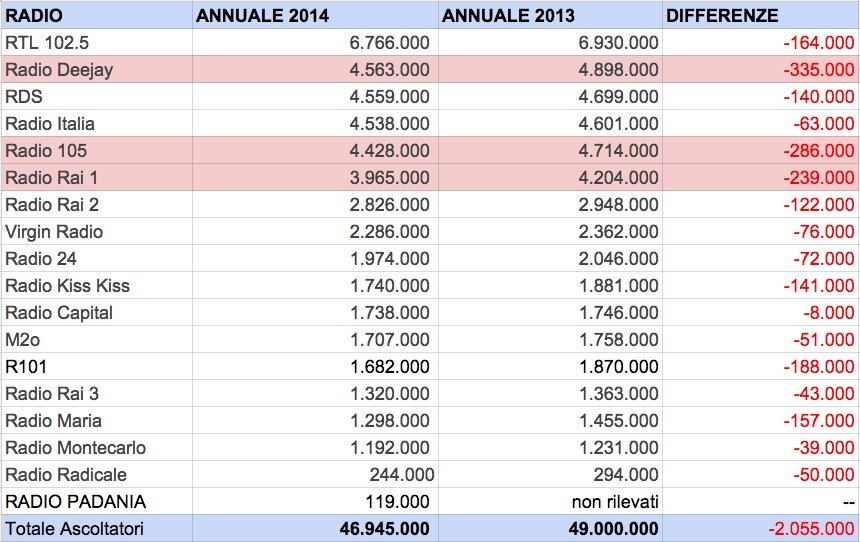Image resolution: width=860 pixels, height=542 pixels.
Task: Select the 4.428.000 Radio 105 value
Action: [389, 150]
